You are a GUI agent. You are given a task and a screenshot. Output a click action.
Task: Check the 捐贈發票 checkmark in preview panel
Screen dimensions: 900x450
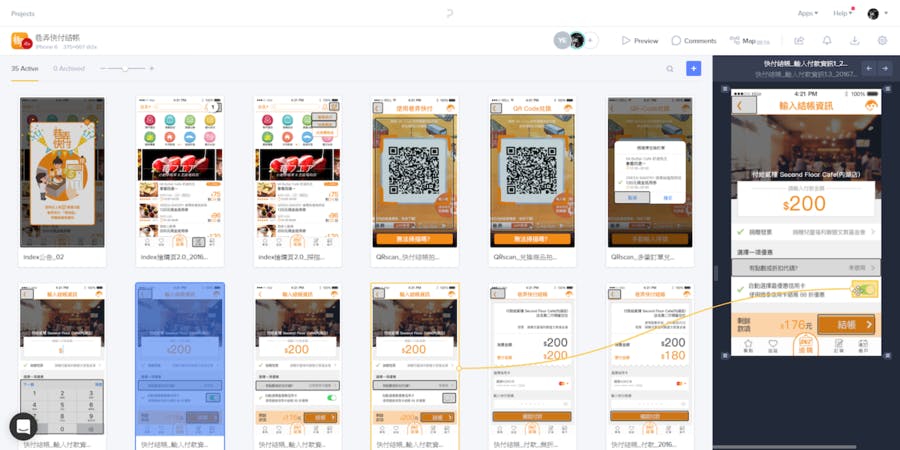click(741, 232)
